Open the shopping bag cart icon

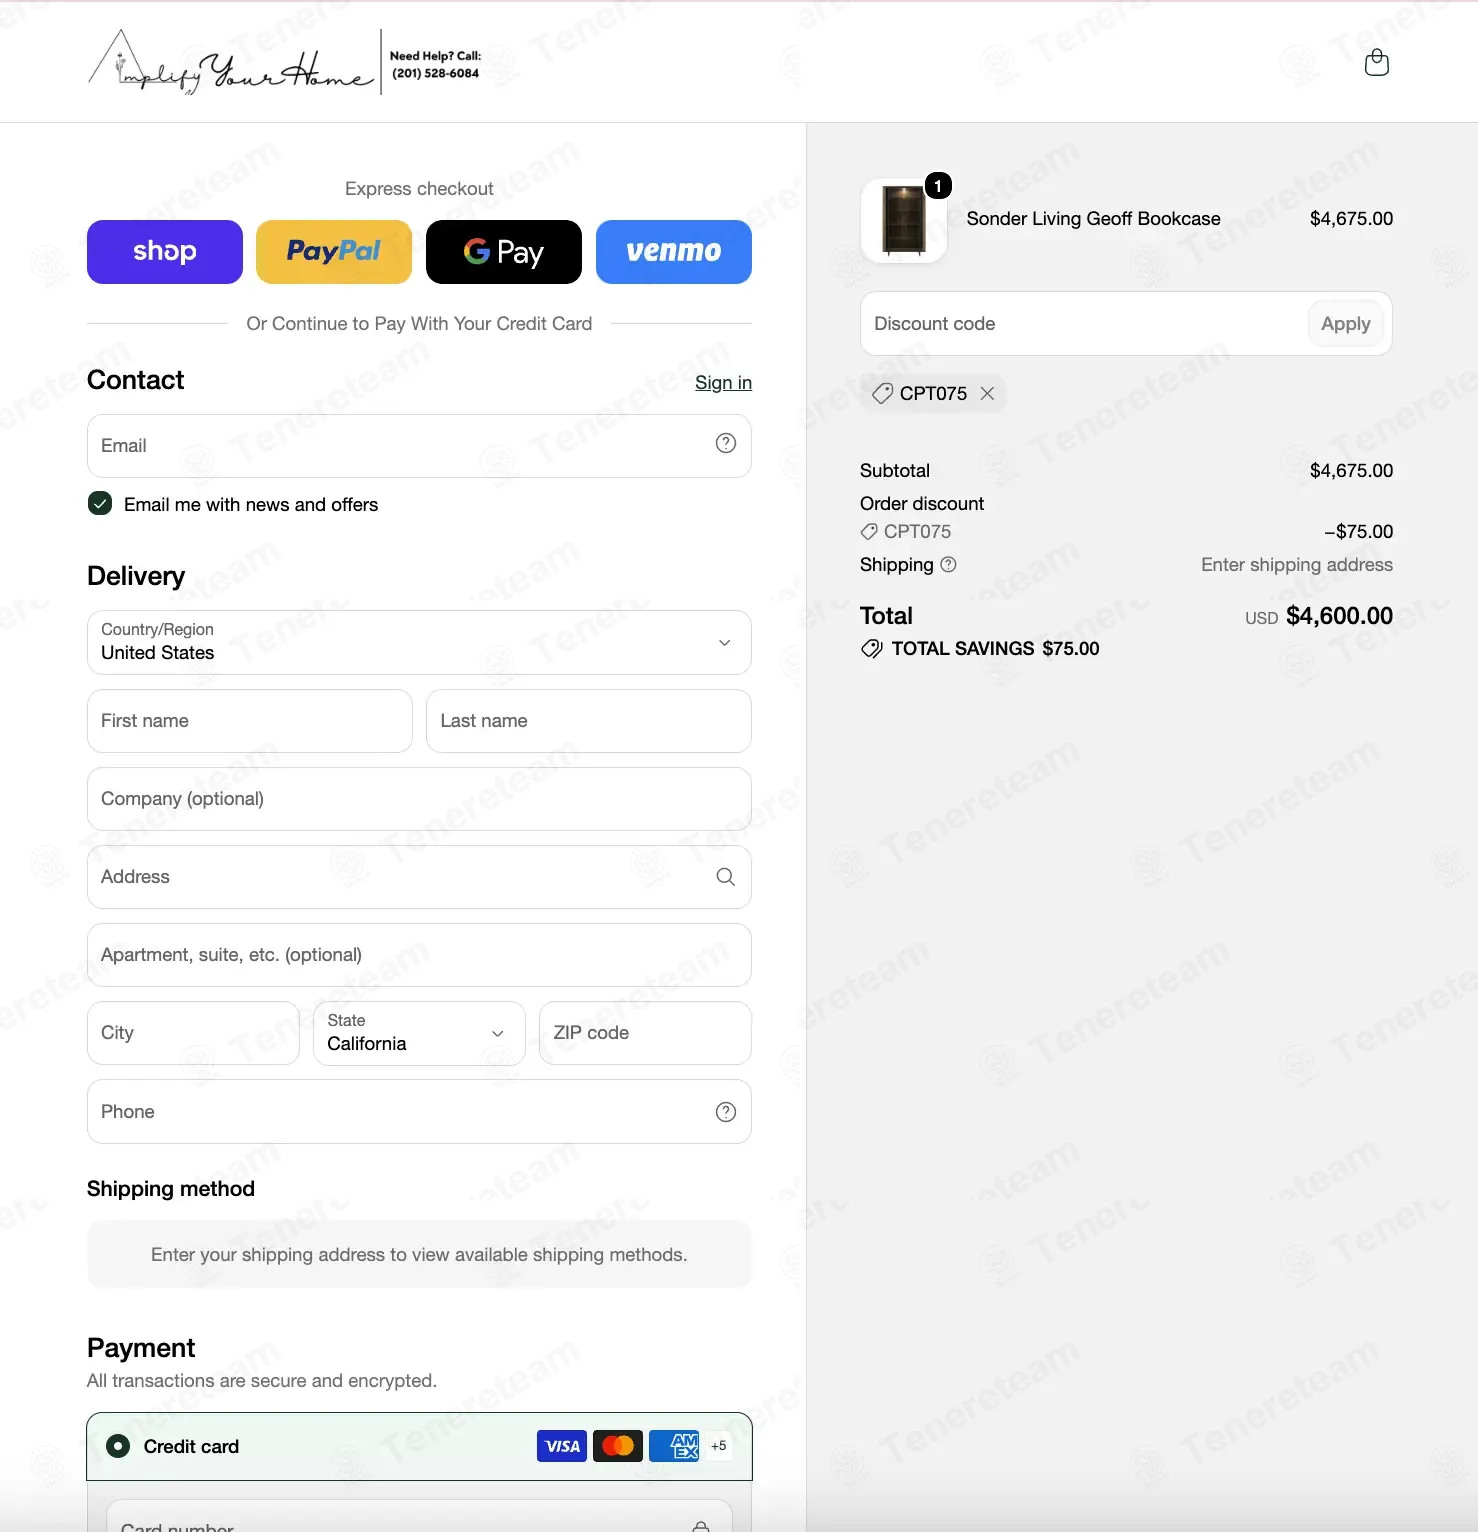[1377, 62]
